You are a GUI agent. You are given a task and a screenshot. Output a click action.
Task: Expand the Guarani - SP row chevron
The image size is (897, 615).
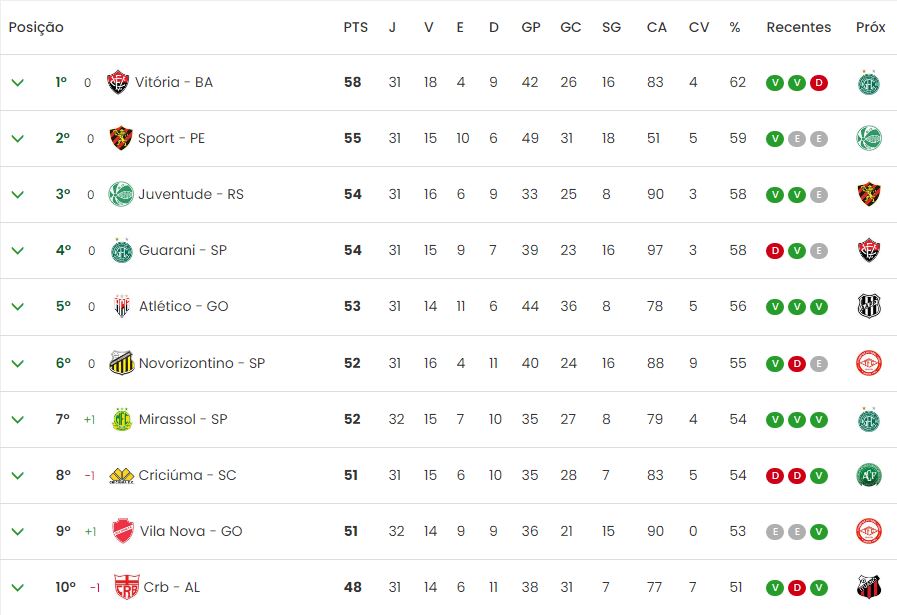(x=17, y=250)
